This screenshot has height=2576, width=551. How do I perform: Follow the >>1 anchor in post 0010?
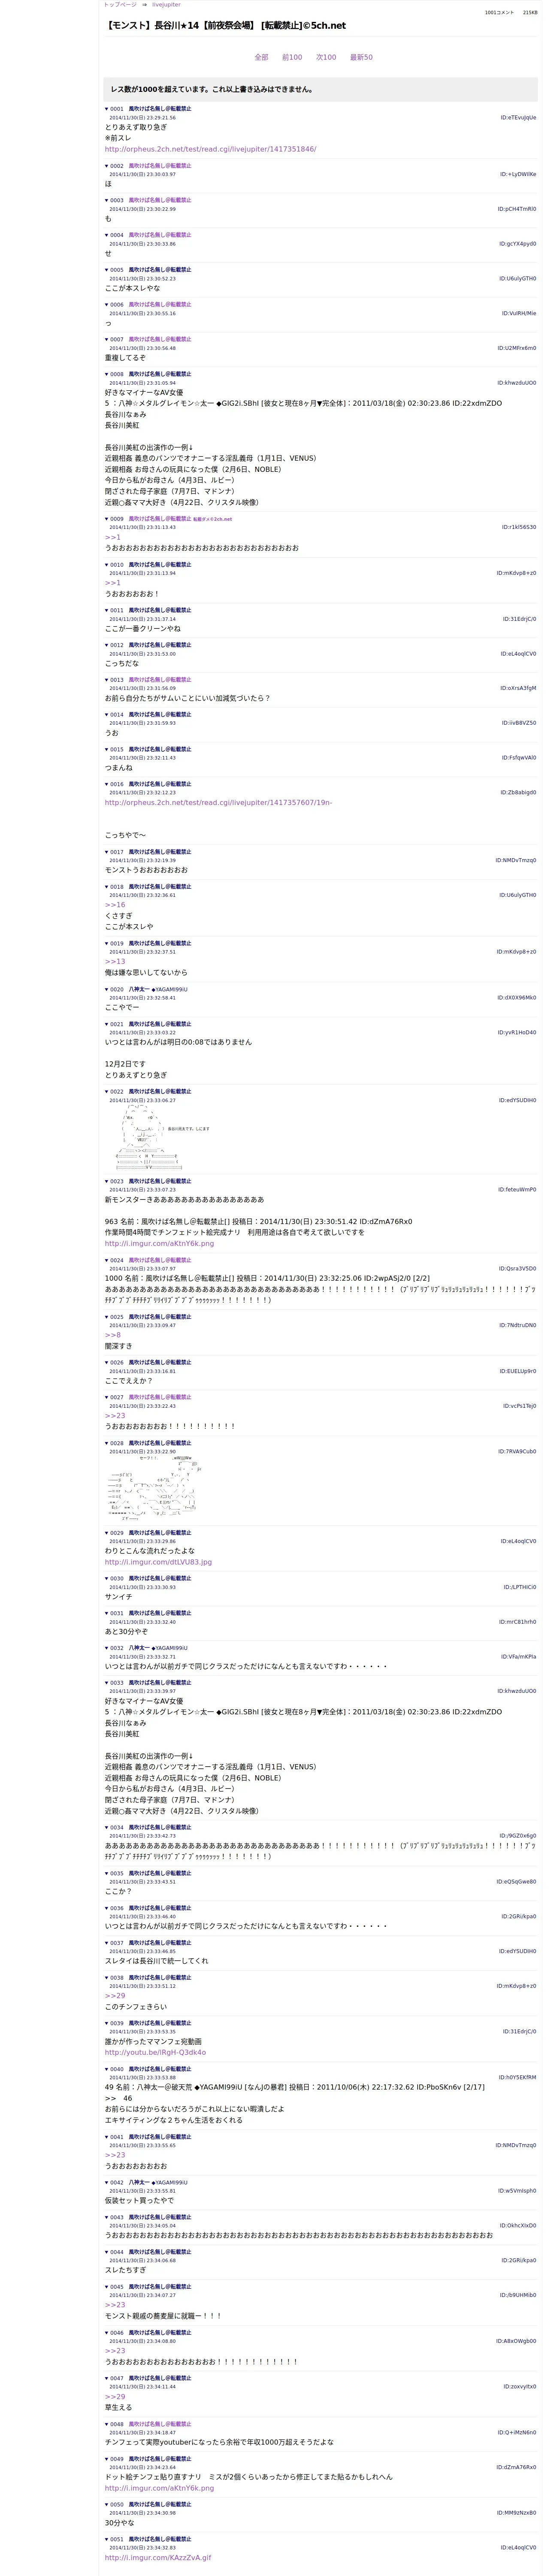pyautogui.click(x=112, y=583)
